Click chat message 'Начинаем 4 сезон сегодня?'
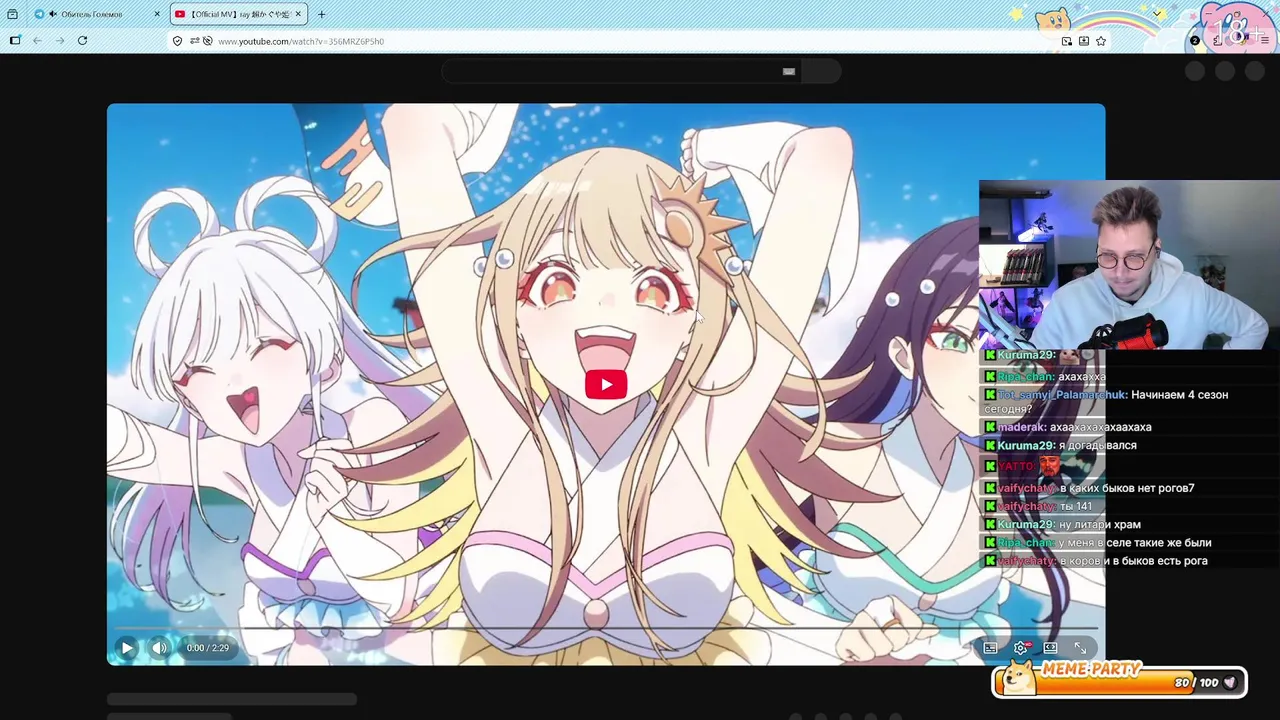Screen dimensions: 1280x720 click(x=1106, y=401)
